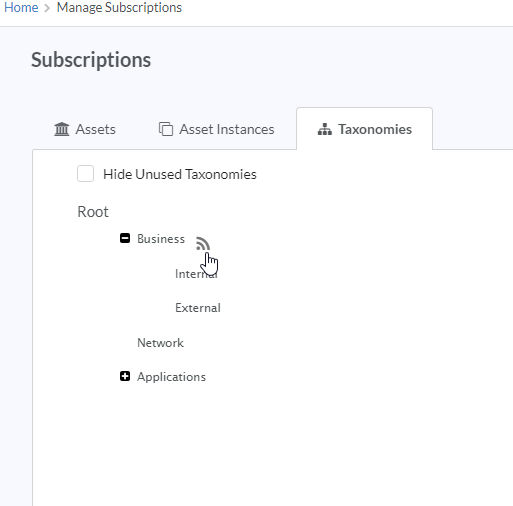This screenshot has width=513, height=506.
Task: Click the stacked pages icon for Asset Instances
Action: click(166, 129)
